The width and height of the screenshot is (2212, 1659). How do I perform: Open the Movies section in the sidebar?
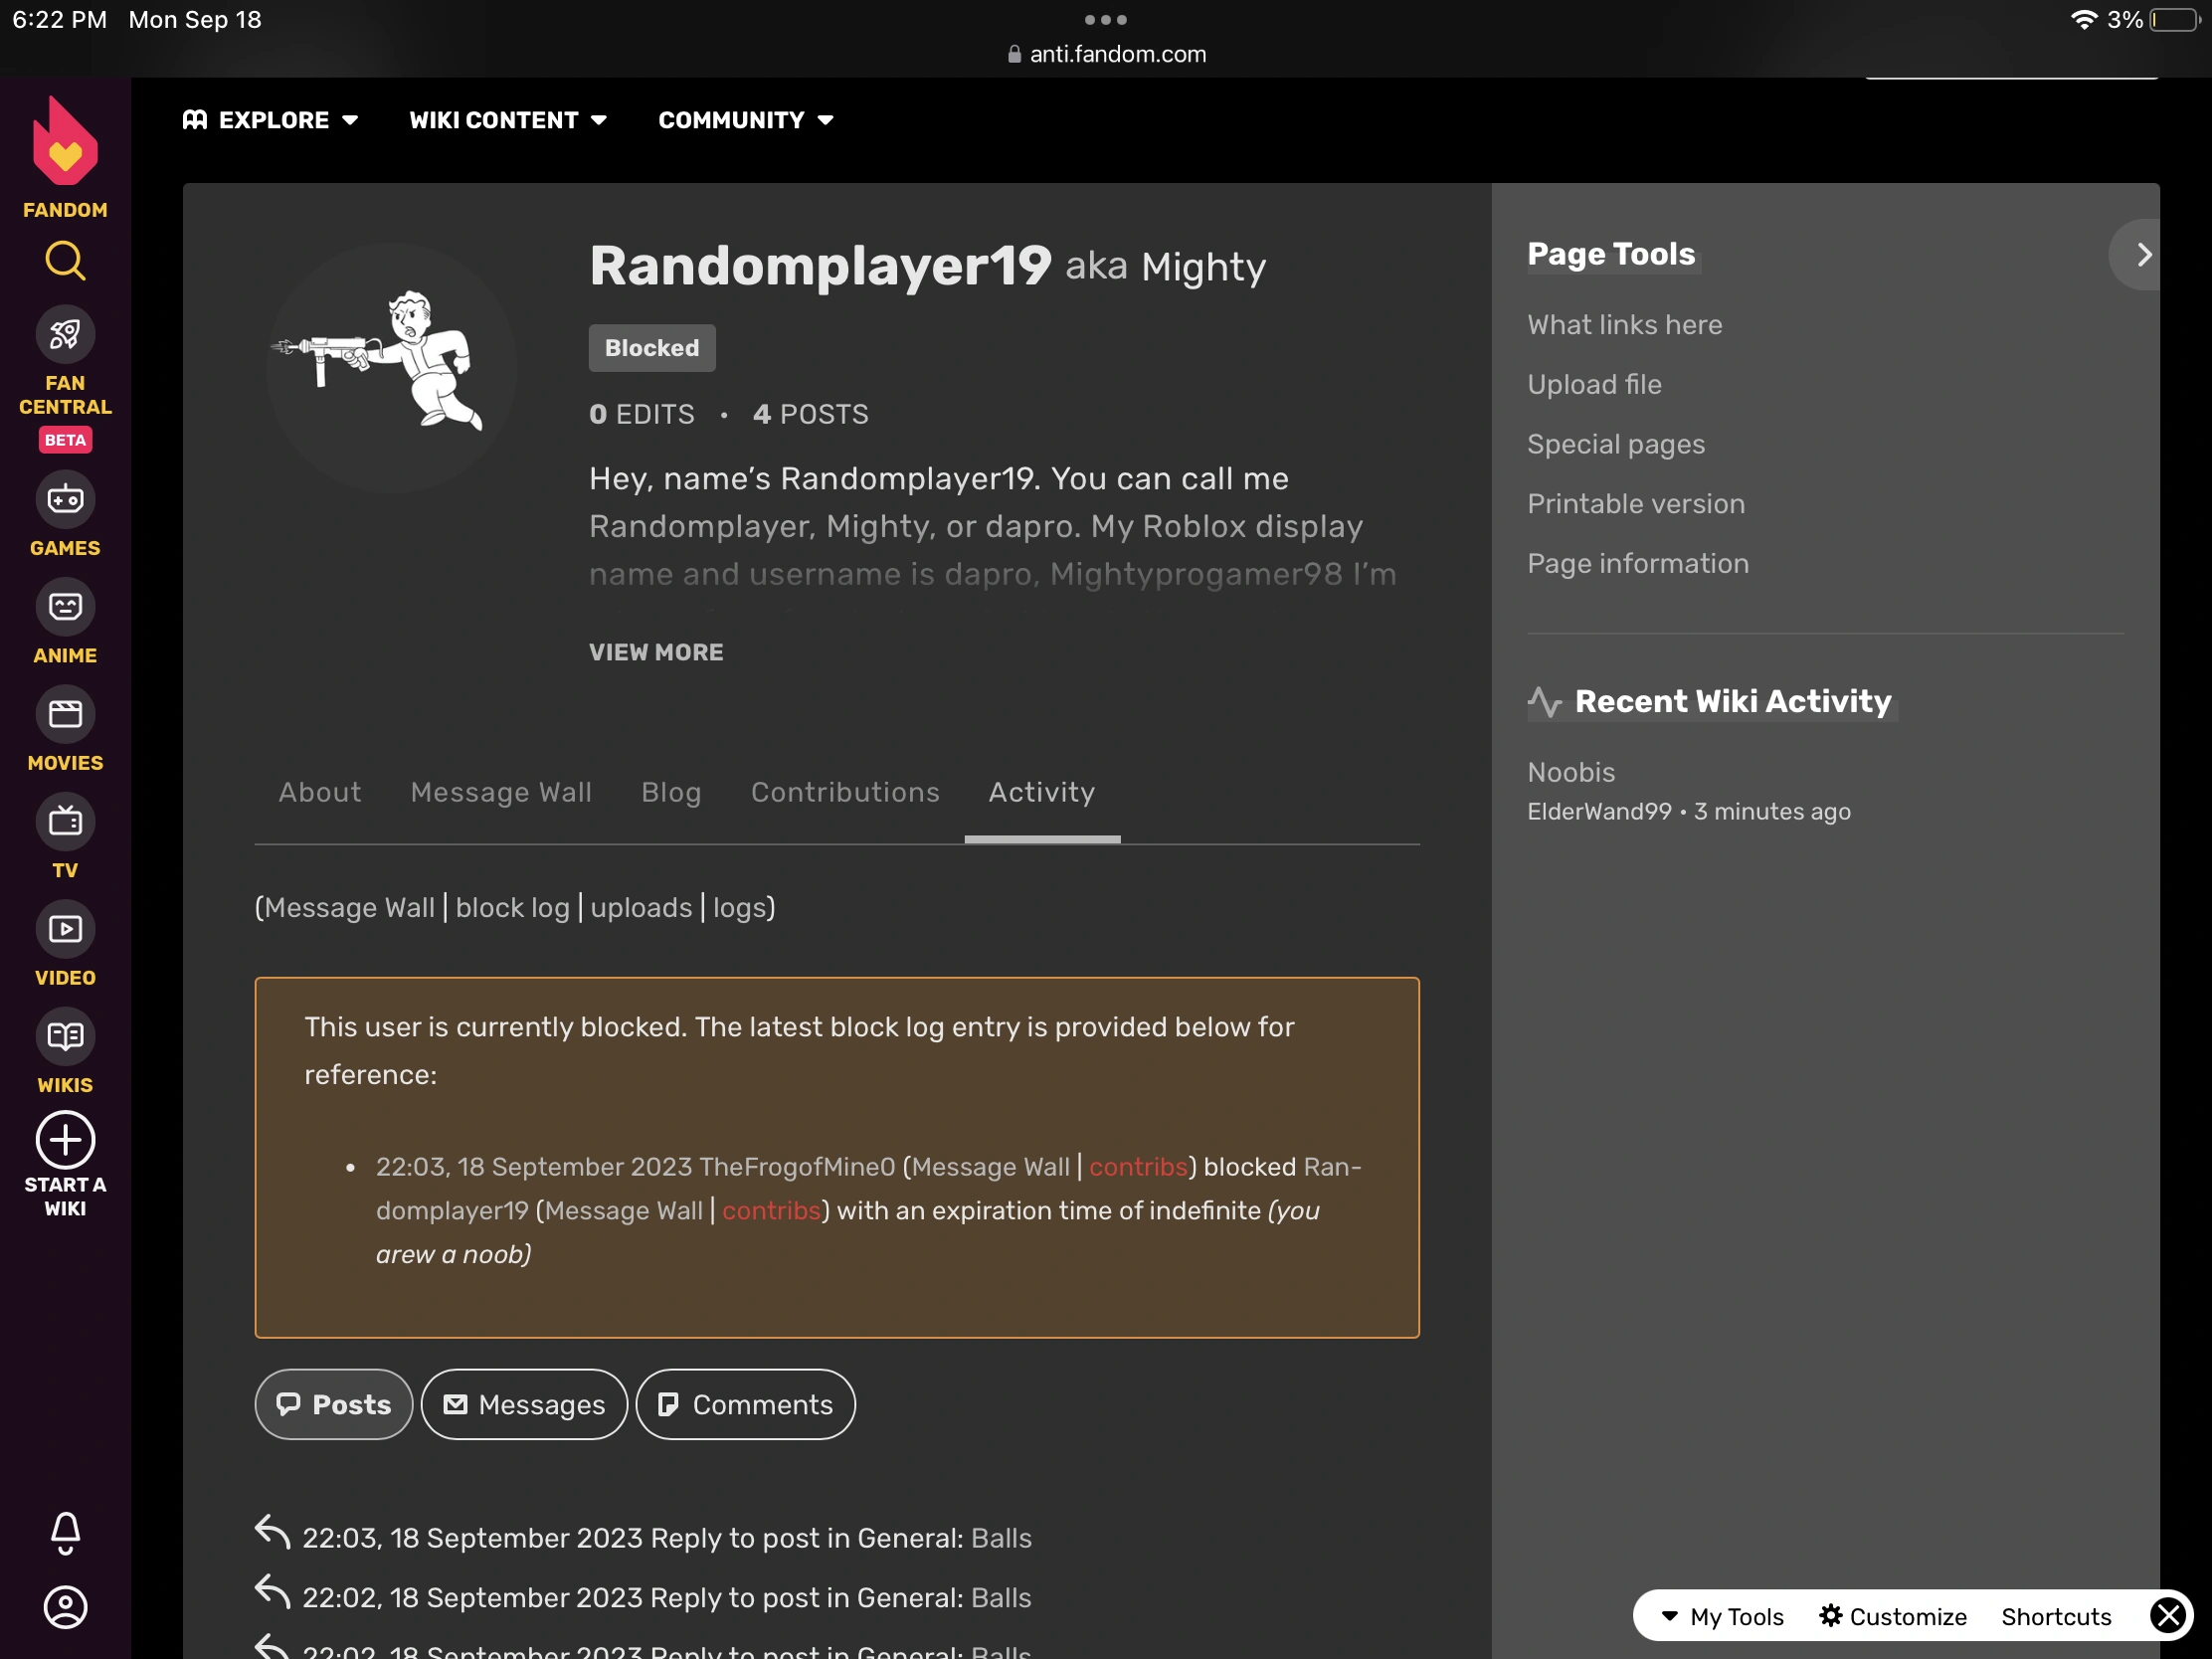click(64, 714)
